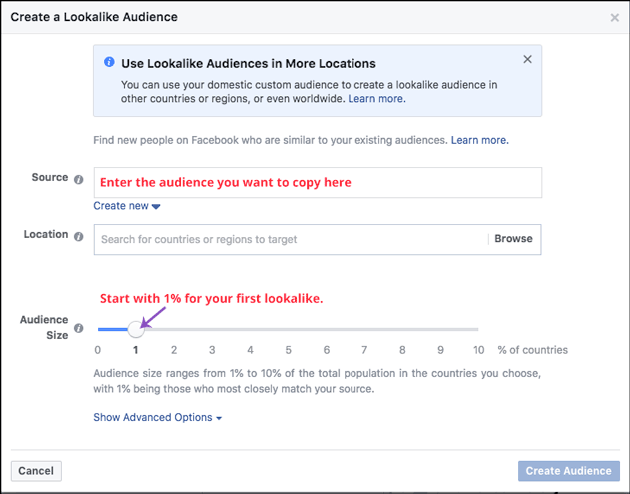Dismiss the Lookalike Audiences info banner
Image resolution: width=630 pixels, height=494 pixels.
click(528, 59)
